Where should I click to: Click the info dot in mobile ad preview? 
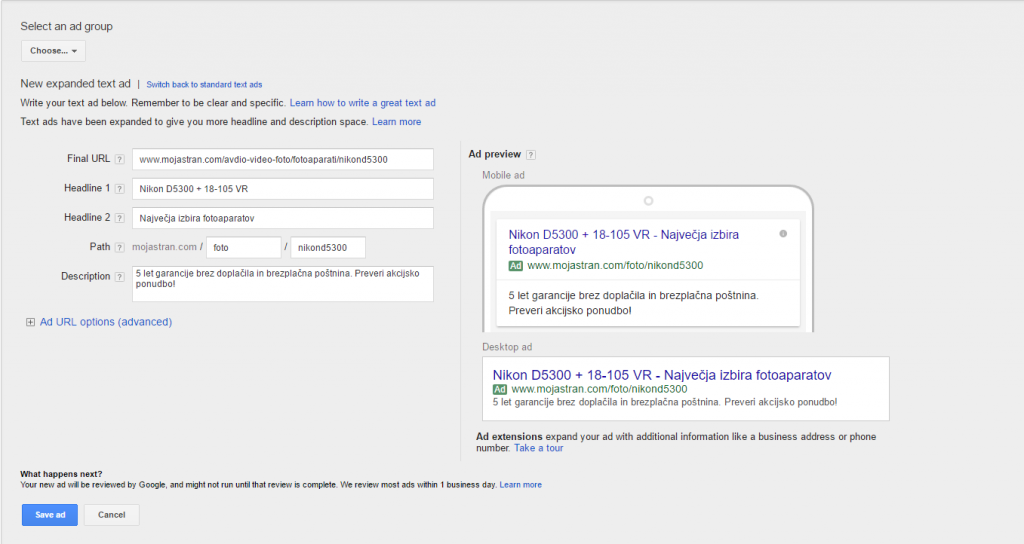pyautogui.click(x=783, y=234)
